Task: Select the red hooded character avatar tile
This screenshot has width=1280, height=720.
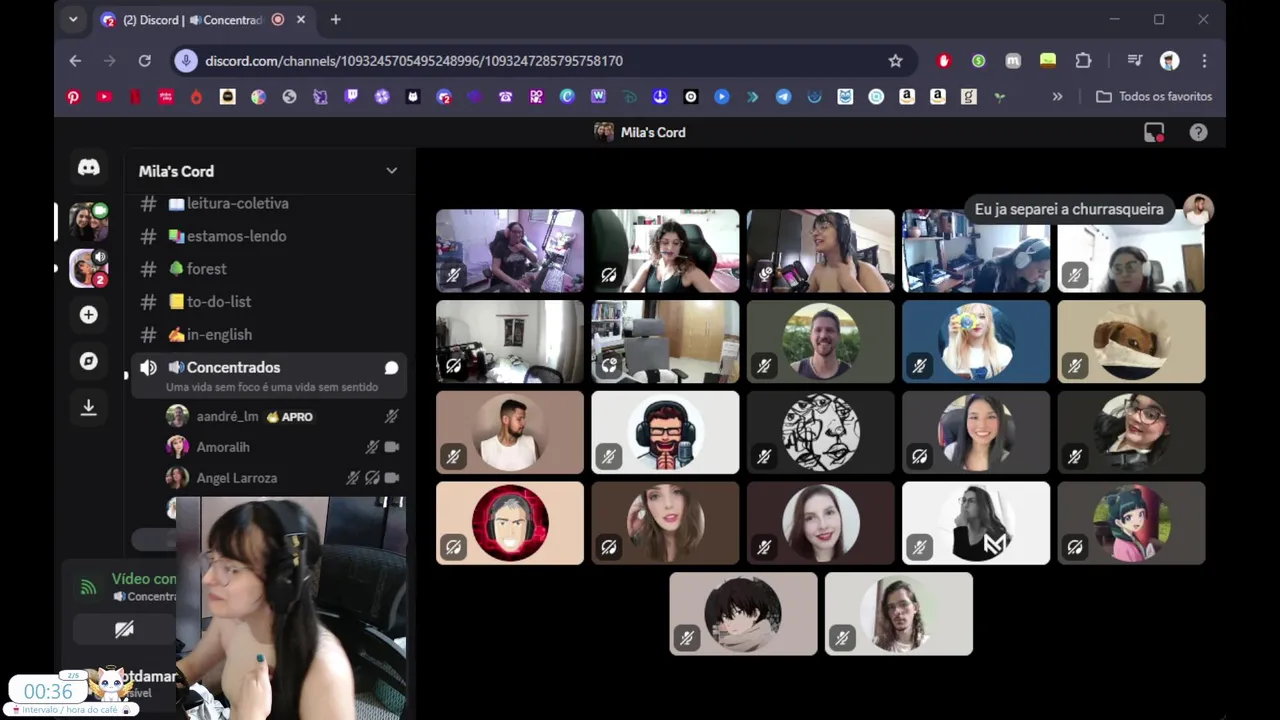Action: point(510,523)
